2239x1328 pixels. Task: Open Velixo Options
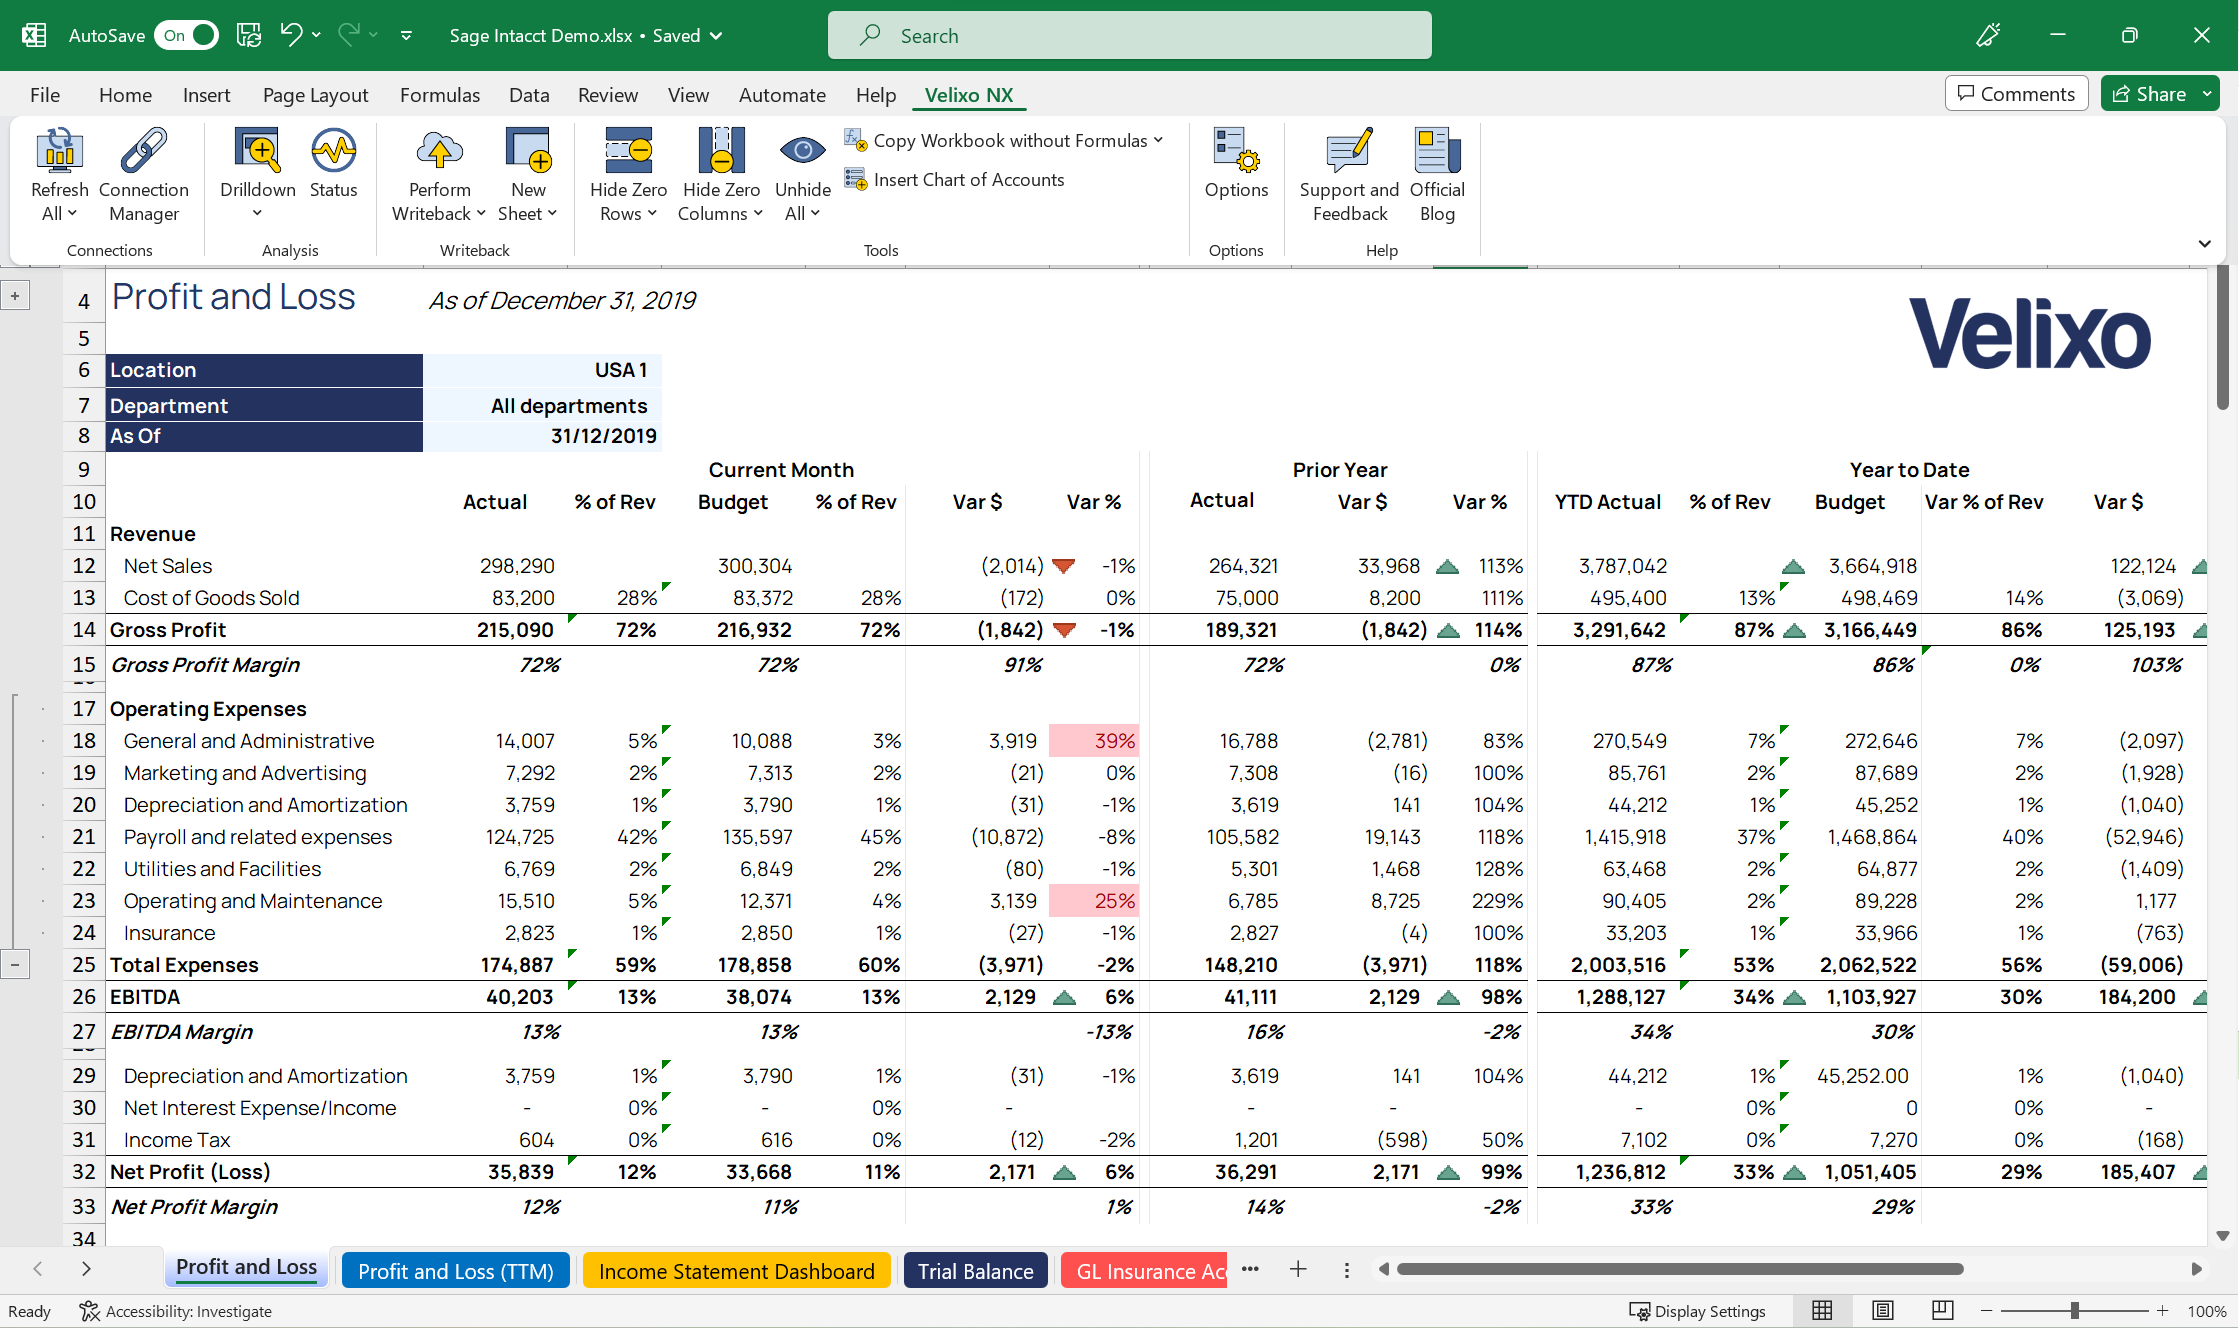pos(1236,164)
